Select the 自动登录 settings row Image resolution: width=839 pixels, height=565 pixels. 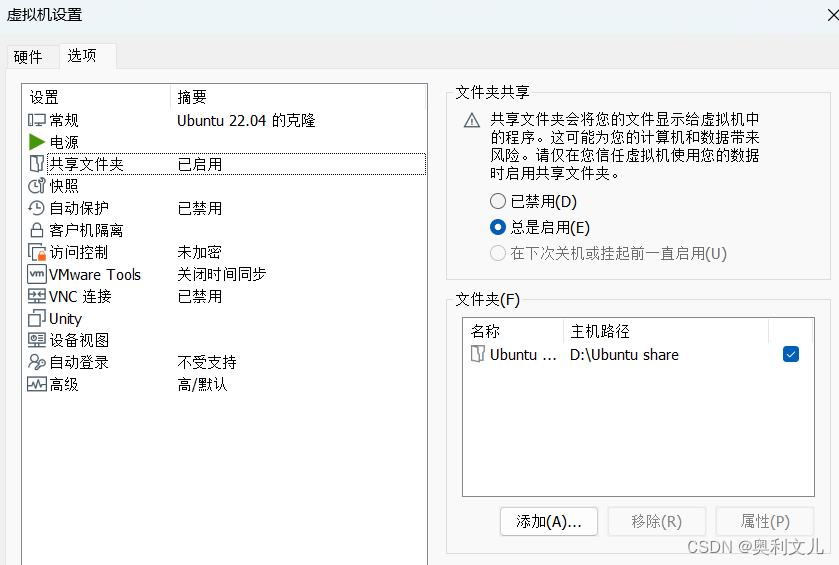(227, 362)
